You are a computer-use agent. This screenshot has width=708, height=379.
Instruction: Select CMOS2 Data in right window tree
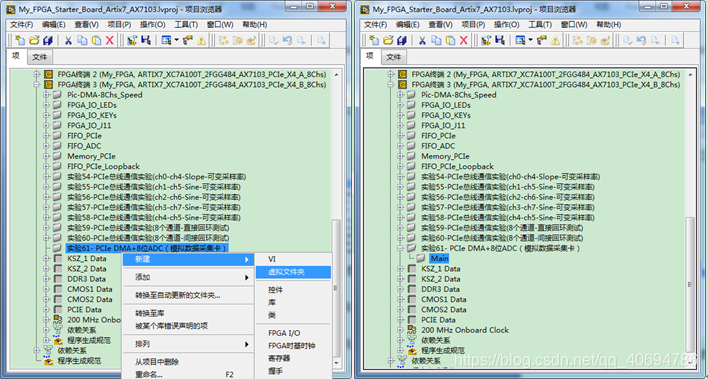point(444,309)
